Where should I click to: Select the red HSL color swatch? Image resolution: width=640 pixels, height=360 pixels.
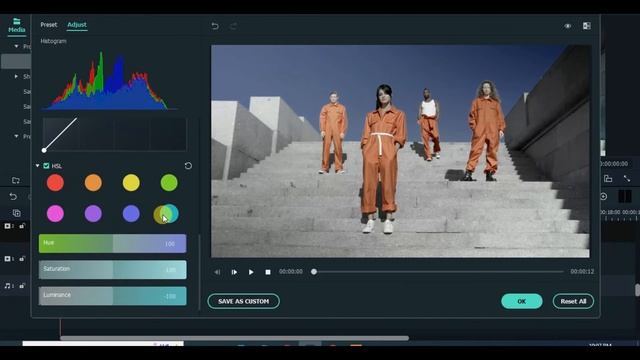[x=55, y=182]
